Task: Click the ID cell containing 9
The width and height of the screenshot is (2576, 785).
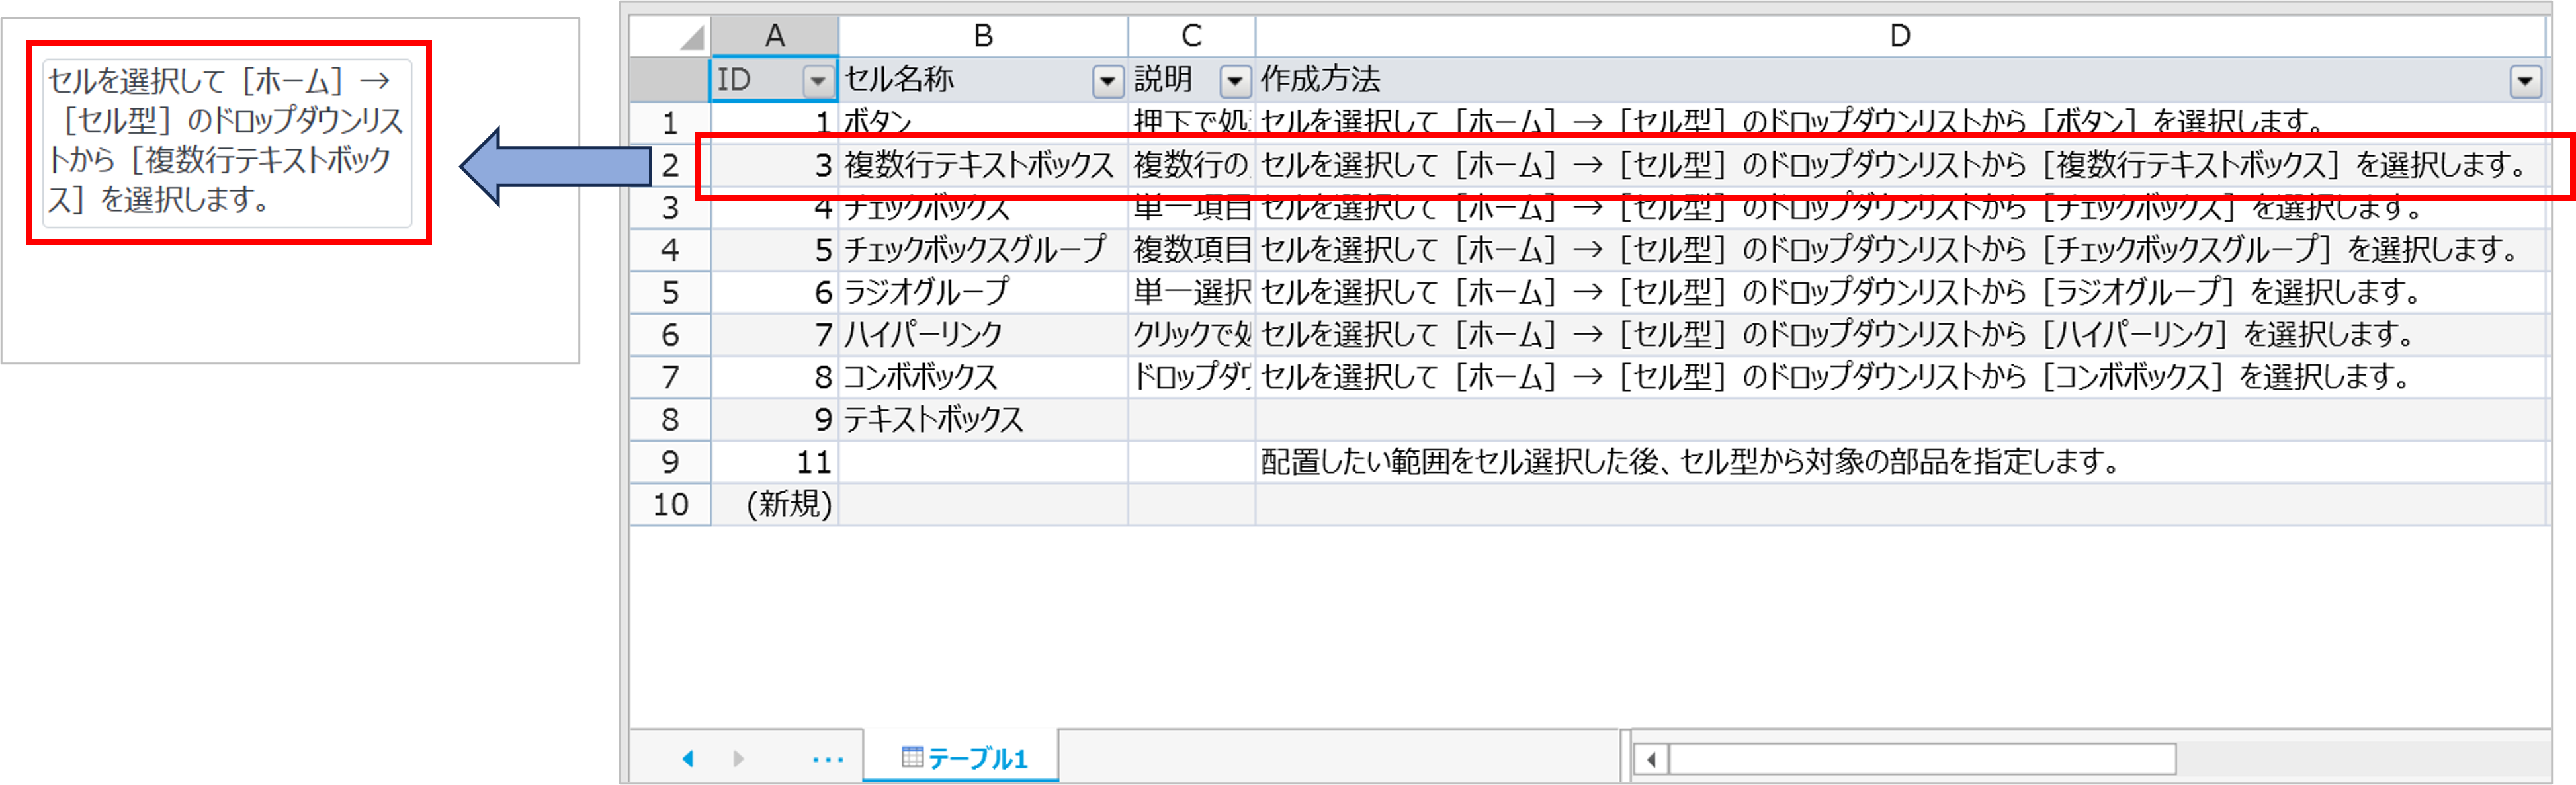Action: 774,420
